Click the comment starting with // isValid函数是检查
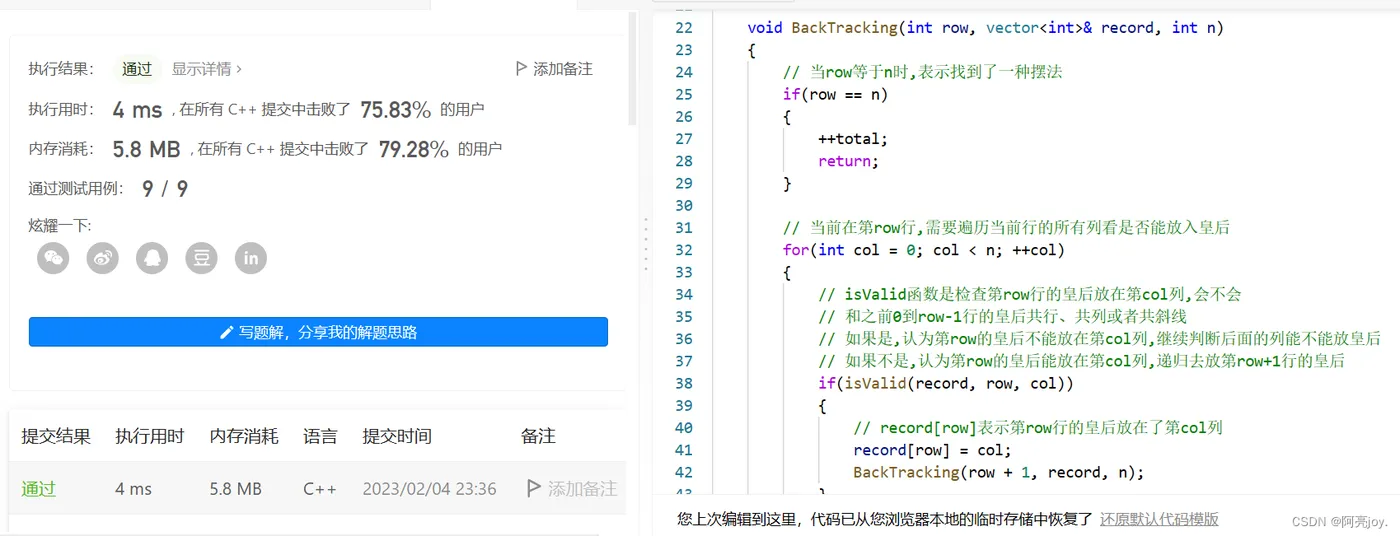Screen dimensions: 1400x536 click(x=1029, y=294)
